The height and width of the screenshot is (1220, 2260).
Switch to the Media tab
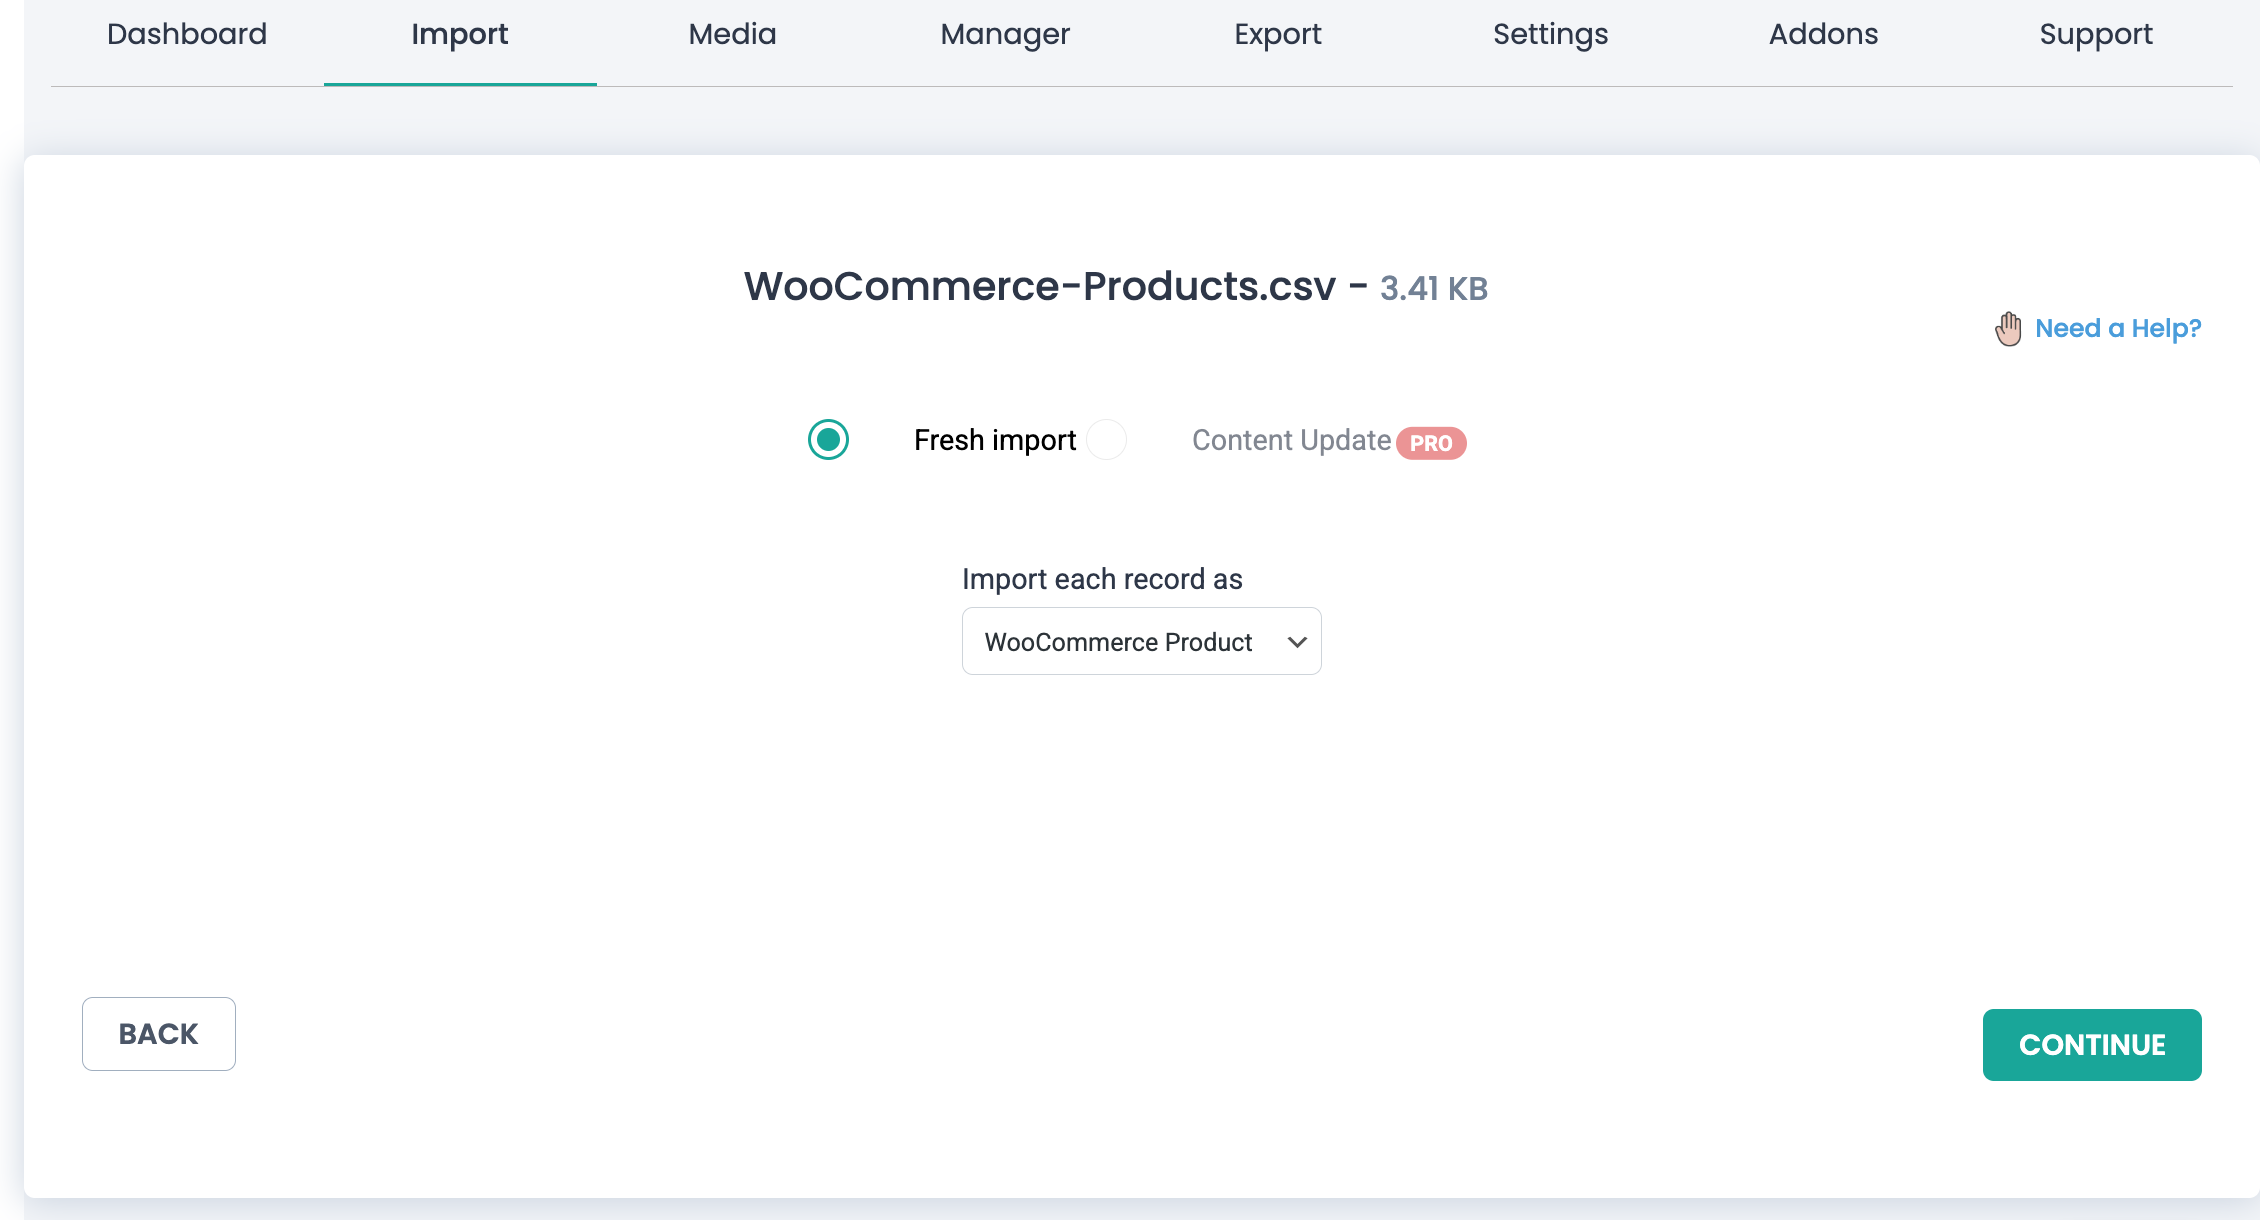(x=731, y=33)
